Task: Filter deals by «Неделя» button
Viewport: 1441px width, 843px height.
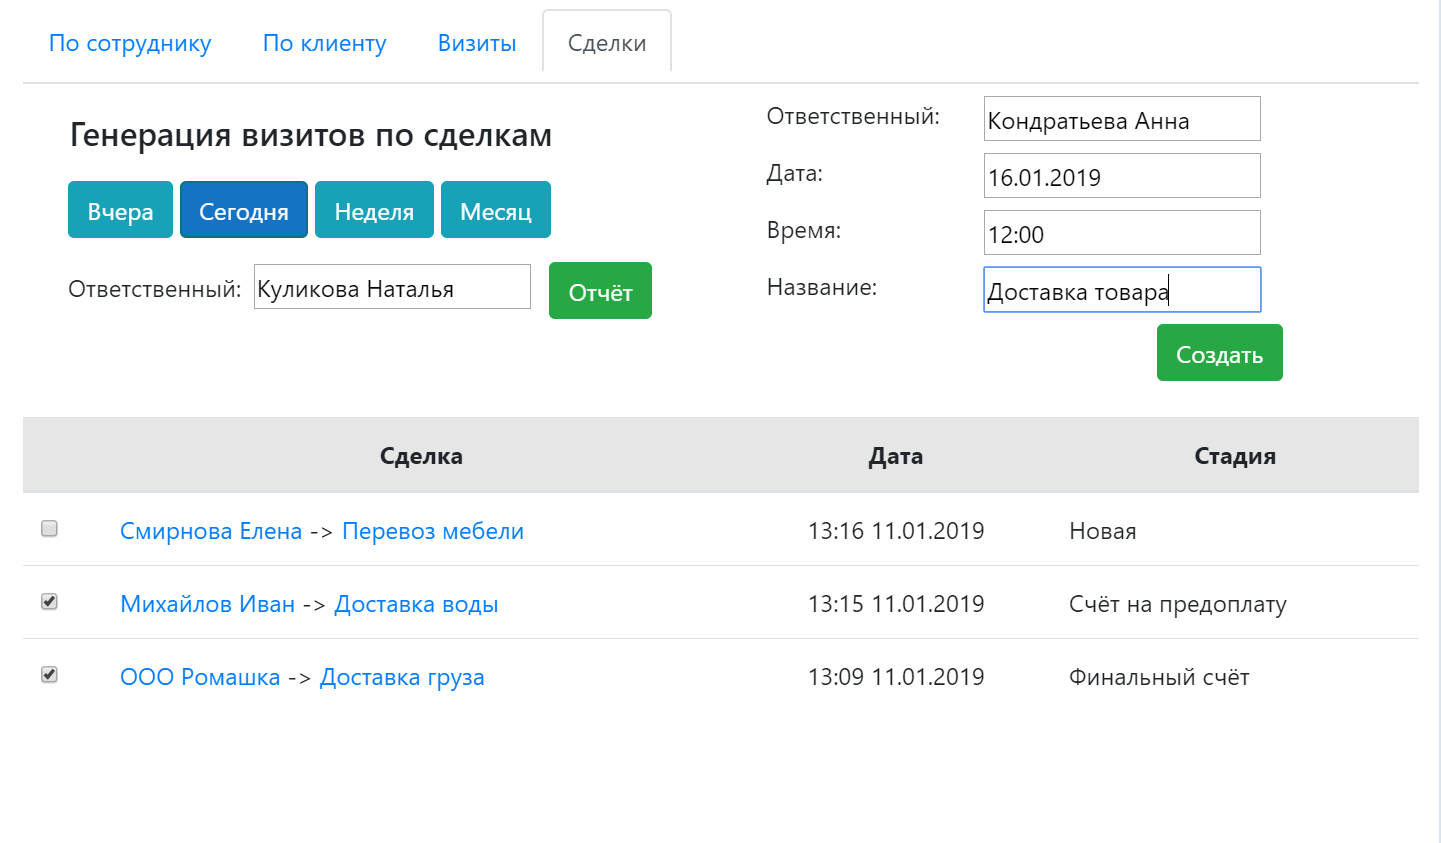Action: pos(374,210)
